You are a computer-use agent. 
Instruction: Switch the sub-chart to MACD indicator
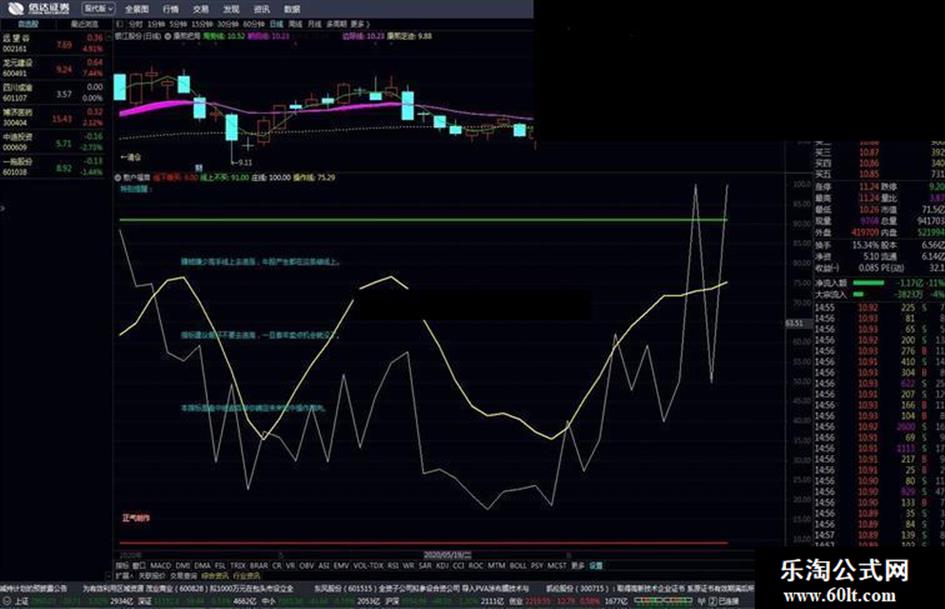[161, 566]
